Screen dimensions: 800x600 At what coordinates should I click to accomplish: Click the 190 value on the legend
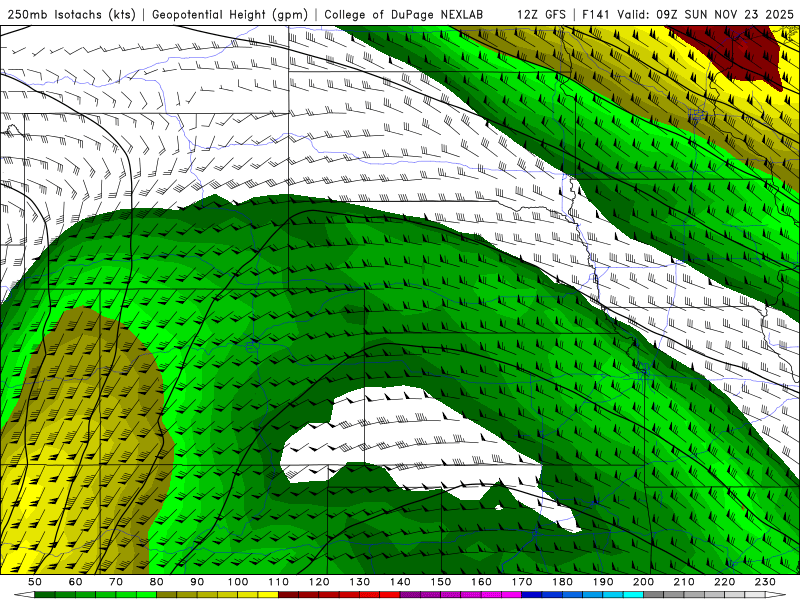point(603,582)
